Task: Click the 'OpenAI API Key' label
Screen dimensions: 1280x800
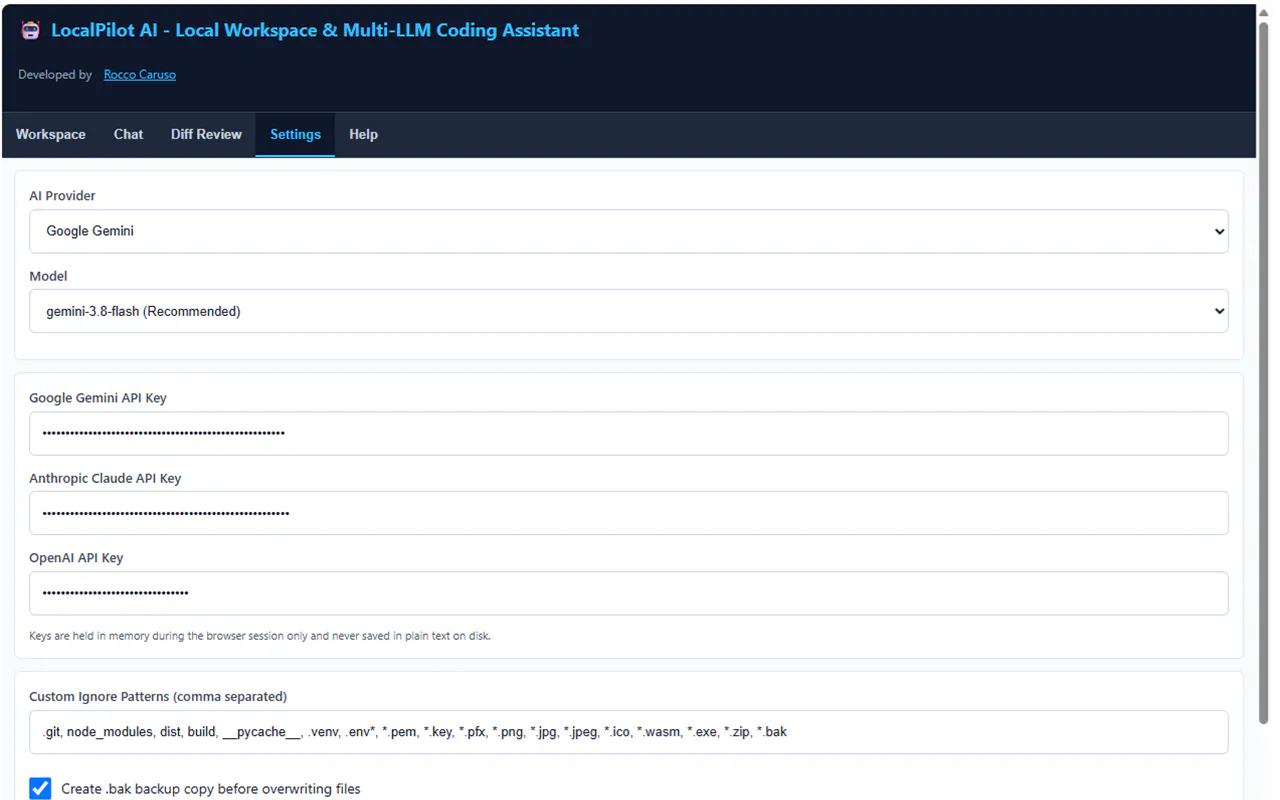Action: [76, 558]
